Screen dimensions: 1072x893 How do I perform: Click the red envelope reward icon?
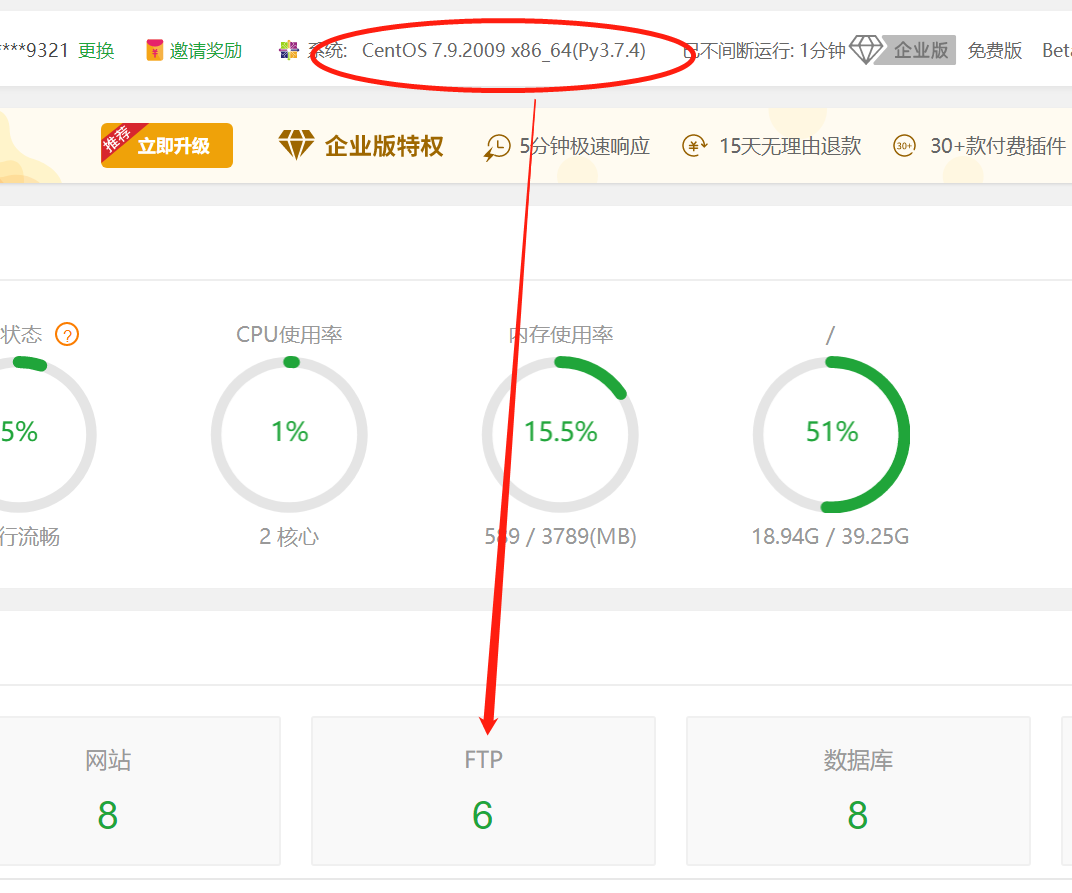[155, 51]
